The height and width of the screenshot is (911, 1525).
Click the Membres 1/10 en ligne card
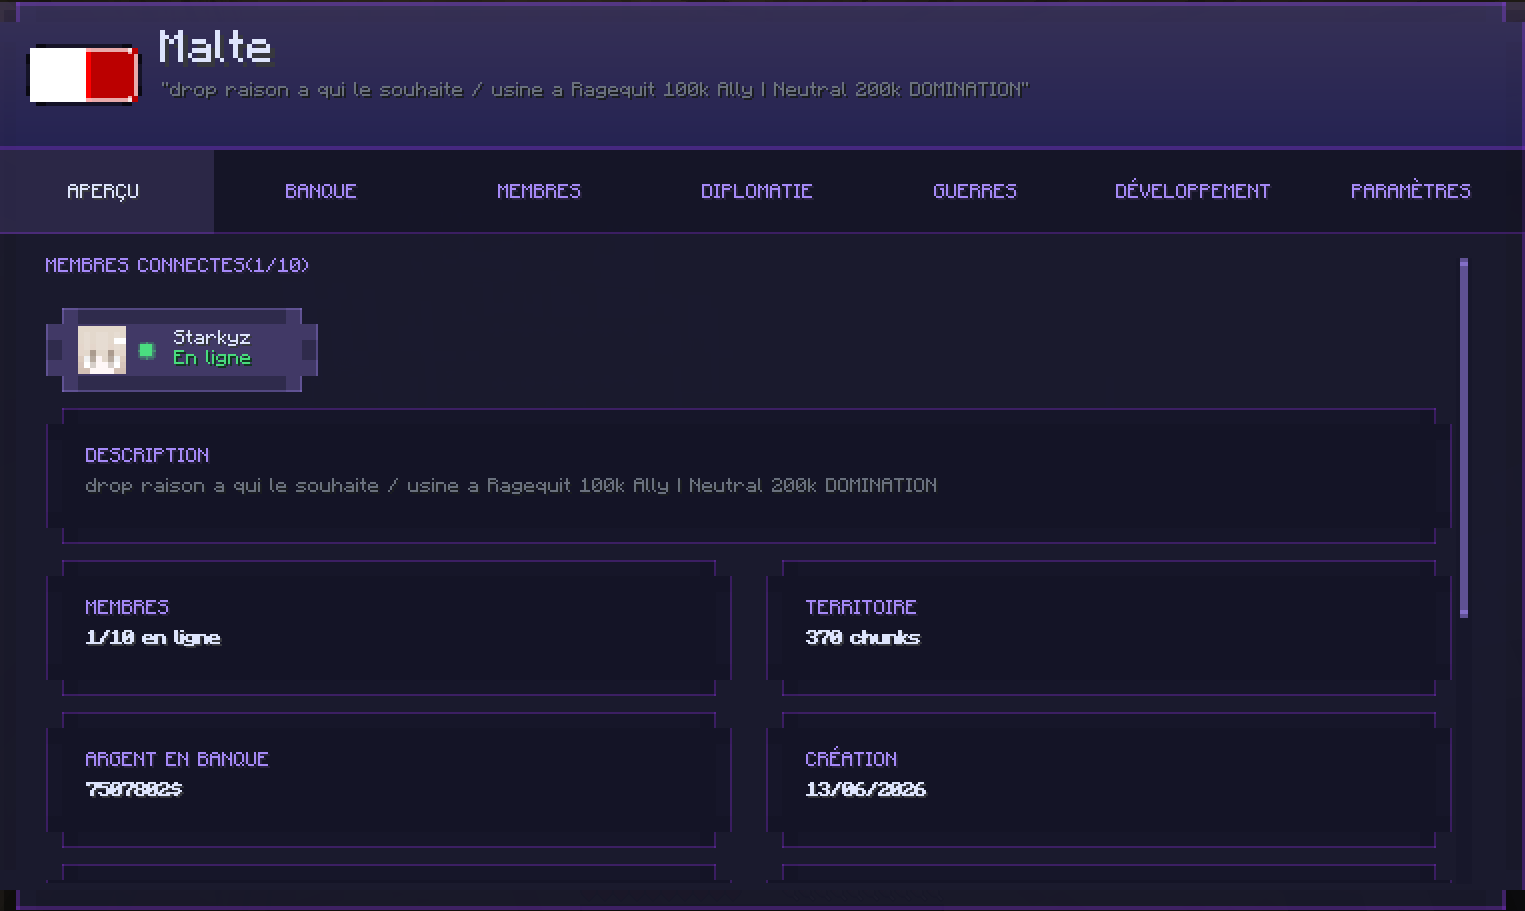point(389,628)
